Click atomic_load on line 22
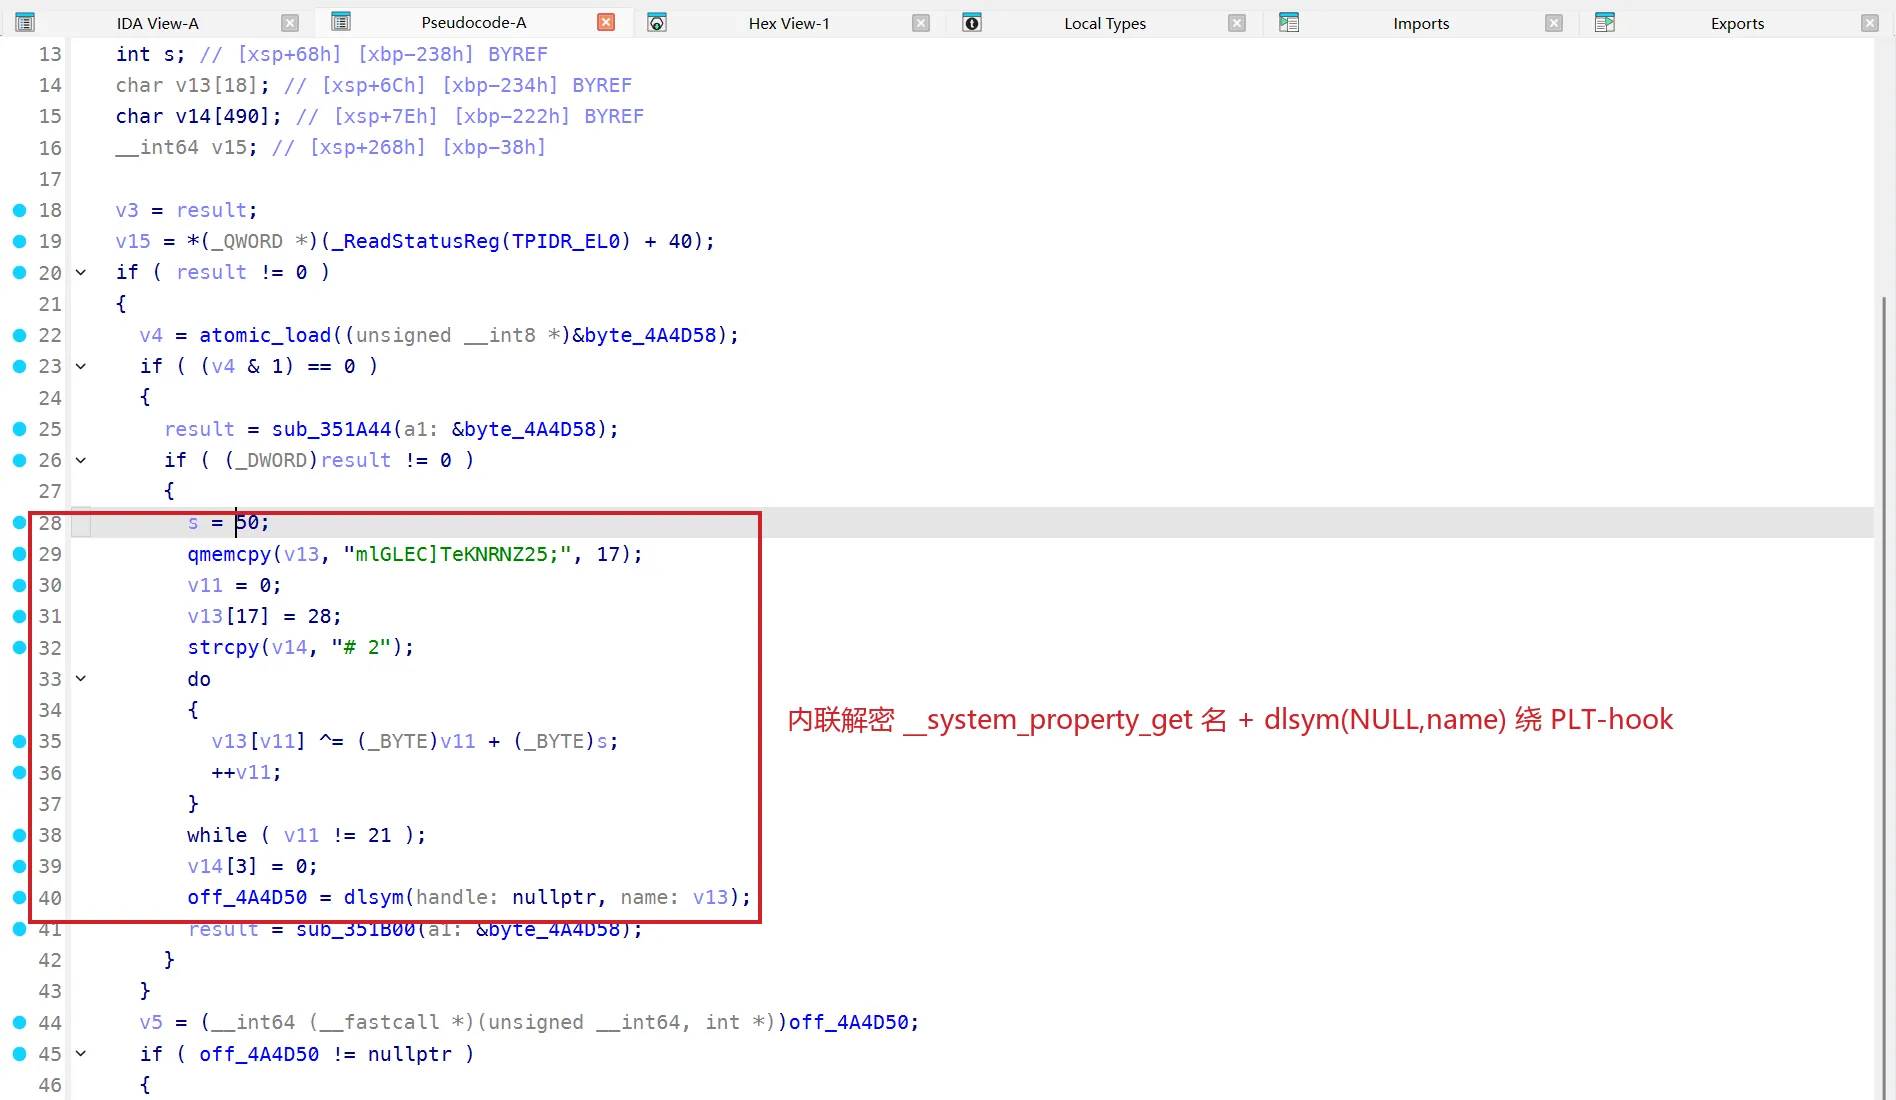Image resolution: width=1896 pixels, height=1100 pixels. (x=265, y=335)
